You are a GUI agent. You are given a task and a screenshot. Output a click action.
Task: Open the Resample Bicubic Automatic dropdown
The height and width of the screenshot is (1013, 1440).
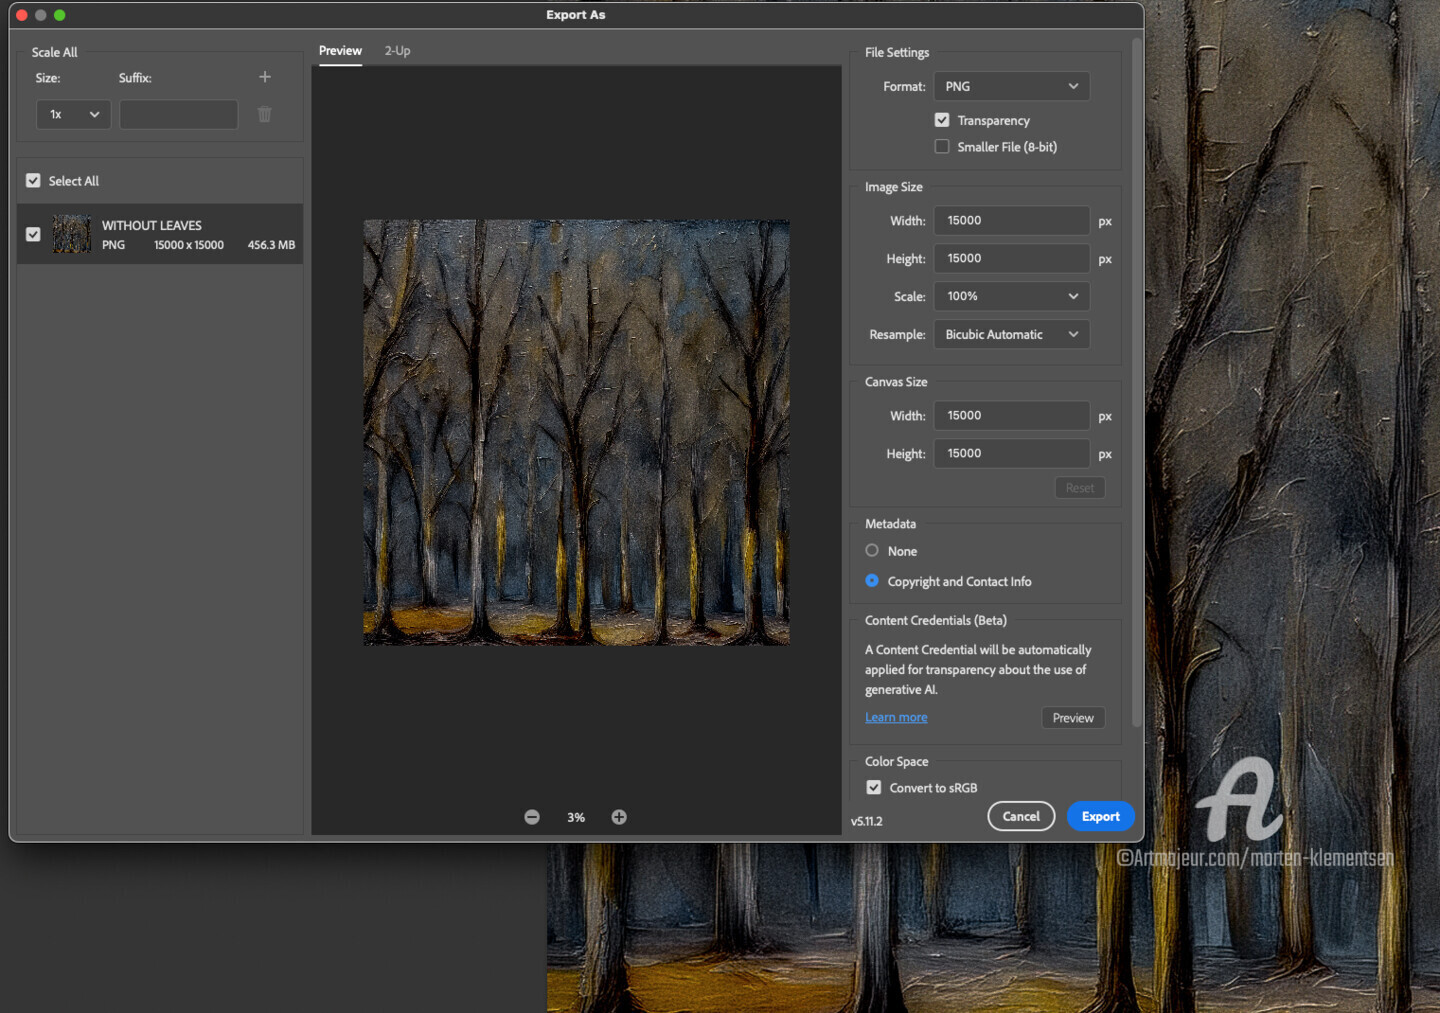(x=1011, y=334)
